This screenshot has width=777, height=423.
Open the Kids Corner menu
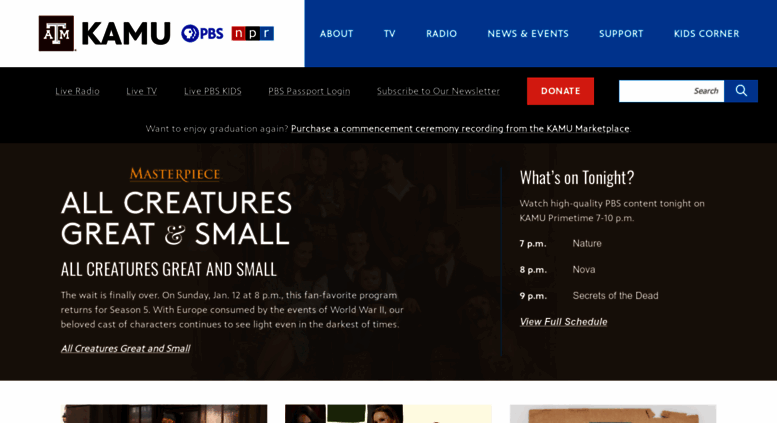706,34
